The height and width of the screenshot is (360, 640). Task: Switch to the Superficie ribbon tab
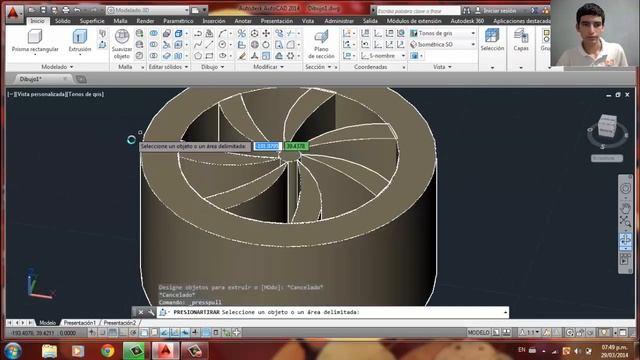[x=92, y=21]
